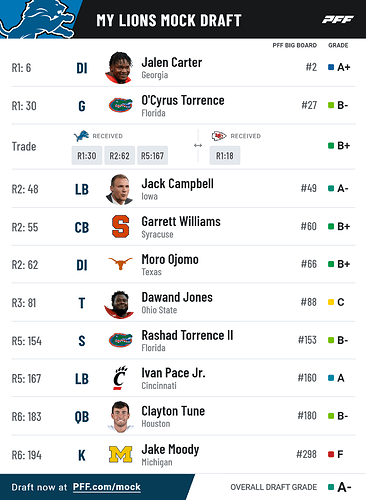This screenshot has height=500, width=366.
Task: Click the Michigan logo beside Jake Moody
Action: pos(120,454)
